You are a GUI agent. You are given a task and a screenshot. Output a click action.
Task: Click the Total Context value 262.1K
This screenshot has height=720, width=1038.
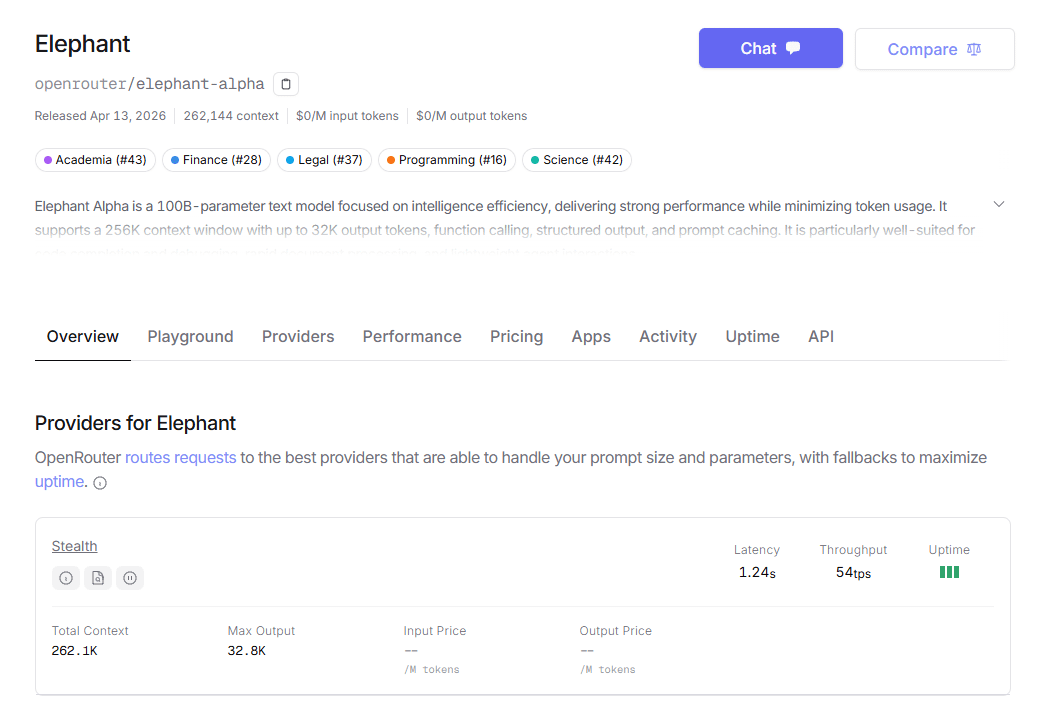point(75,651)
